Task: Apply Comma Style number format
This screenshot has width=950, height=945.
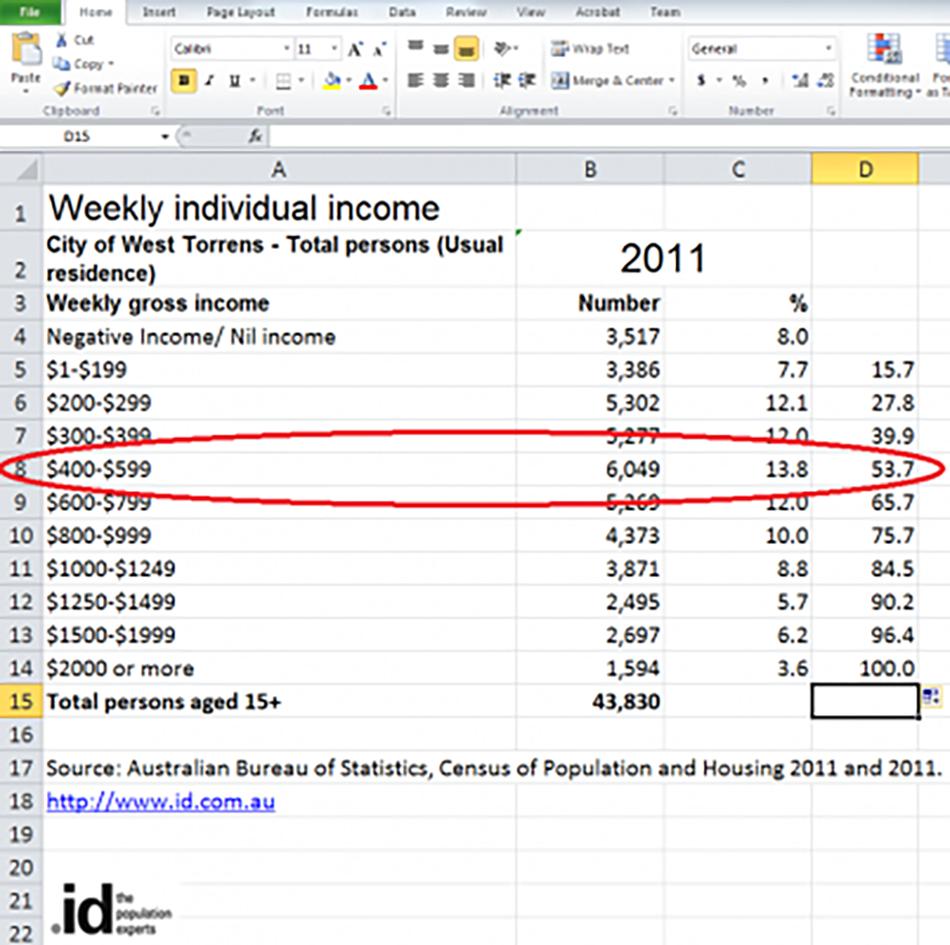Action: 765,80
